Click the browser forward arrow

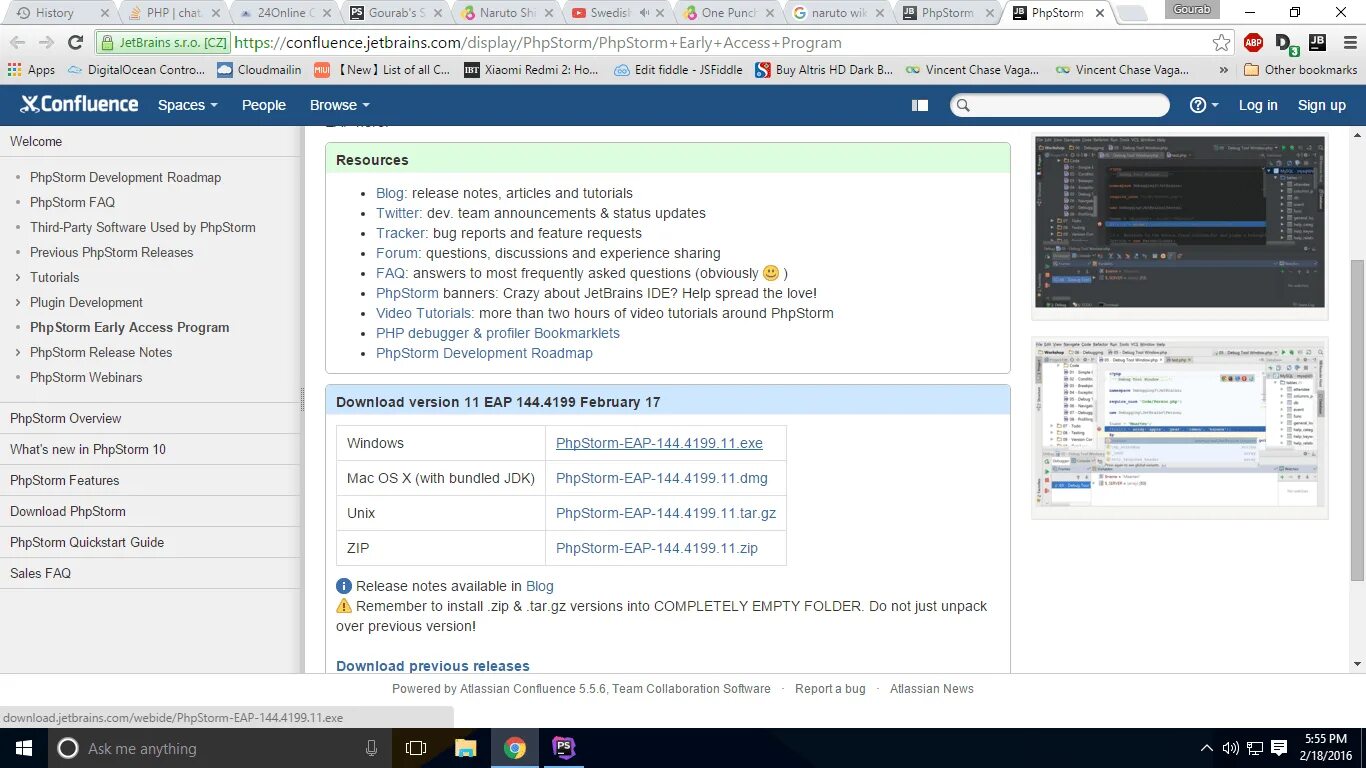pyautogui.click(x=46, y=43)
